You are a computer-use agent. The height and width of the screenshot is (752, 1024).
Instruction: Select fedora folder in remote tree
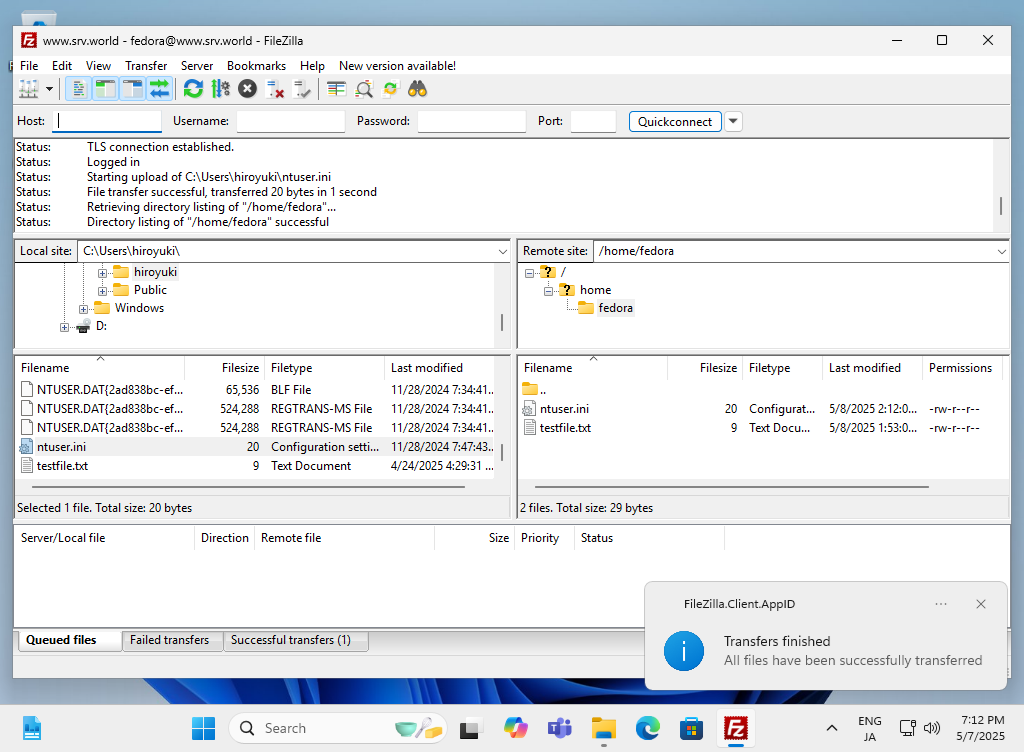tap(615, 308)
